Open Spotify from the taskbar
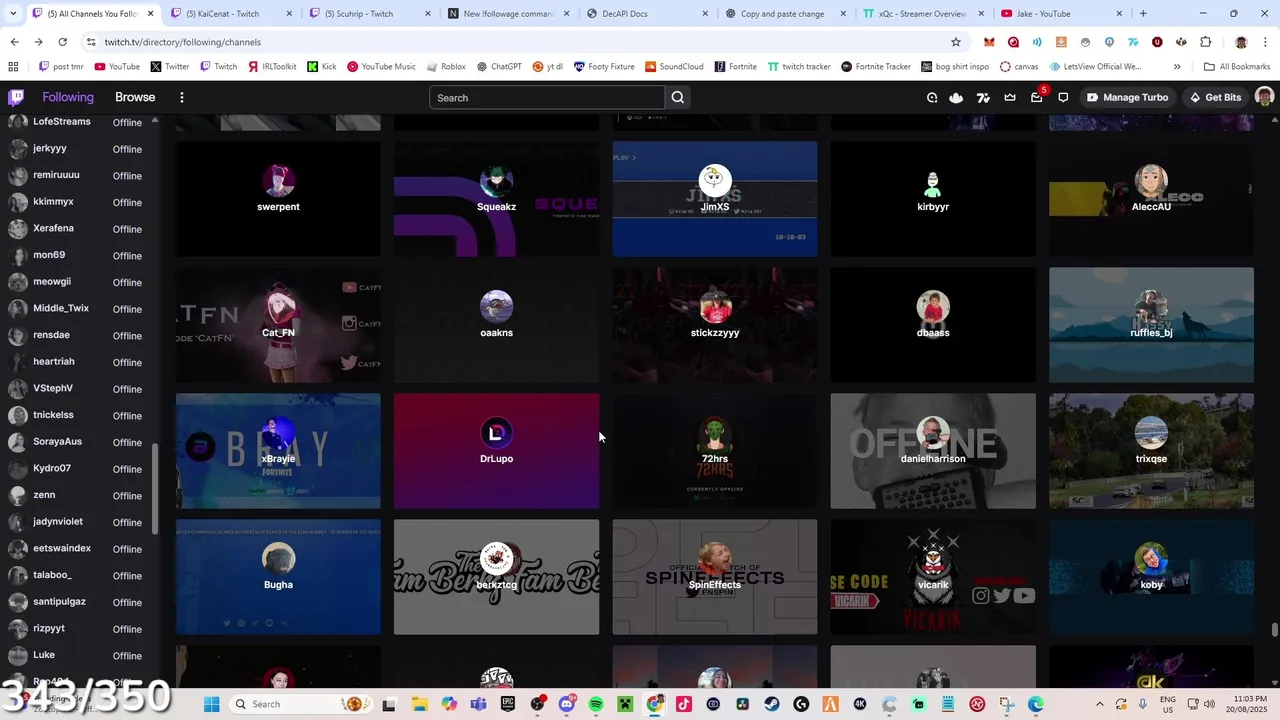 pyautogui.click(x=596, y=704)
